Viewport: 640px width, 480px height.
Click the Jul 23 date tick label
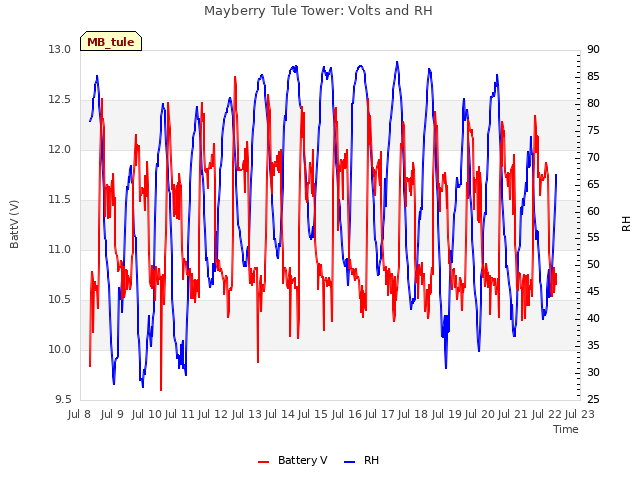[x=580, y=414]
